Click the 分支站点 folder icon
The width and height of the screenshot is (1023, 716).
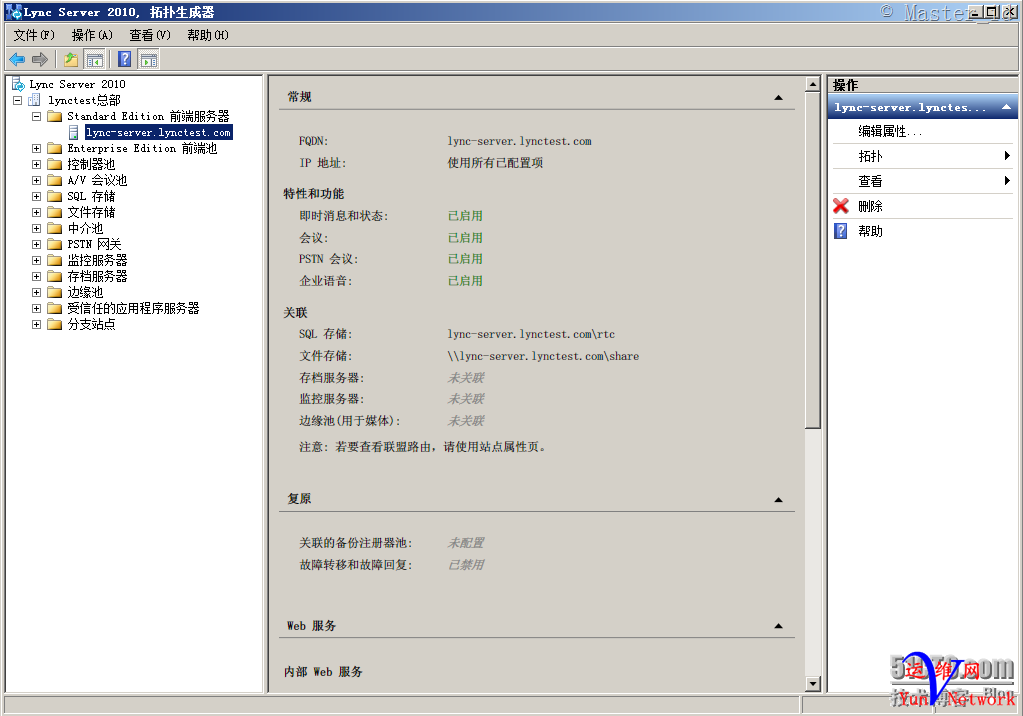(55, 324)
